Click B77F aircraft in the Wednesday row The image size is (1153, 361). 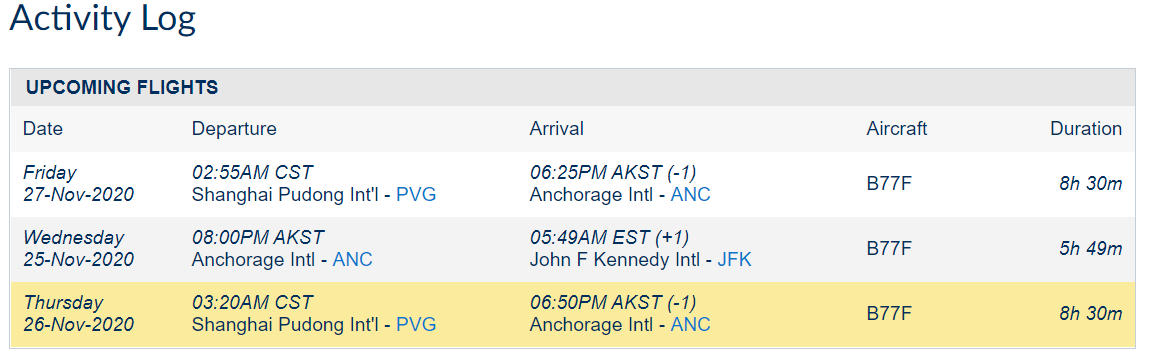pos(889,249)
